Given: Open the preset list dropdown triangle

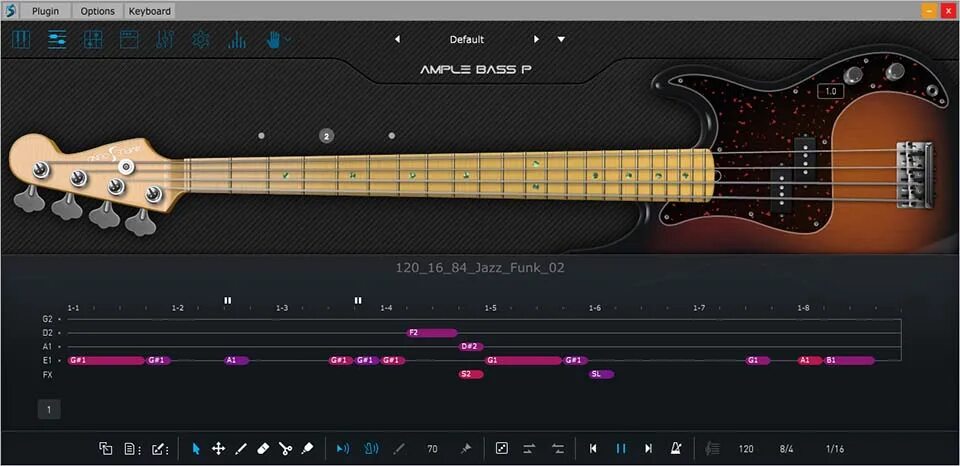Looking at the screenshot, I should click(561, 39).
